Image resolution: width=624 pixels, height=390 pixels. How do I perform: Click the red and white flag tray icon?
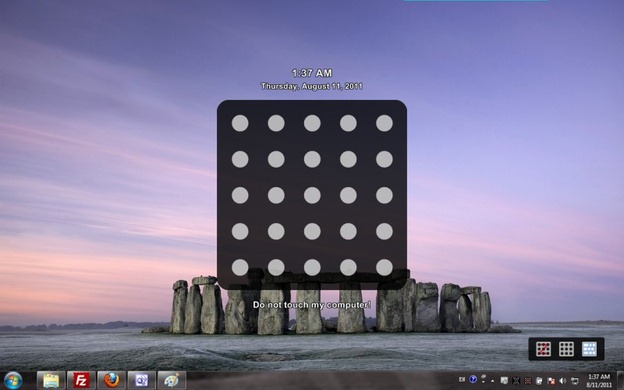[x=551, y=381]
